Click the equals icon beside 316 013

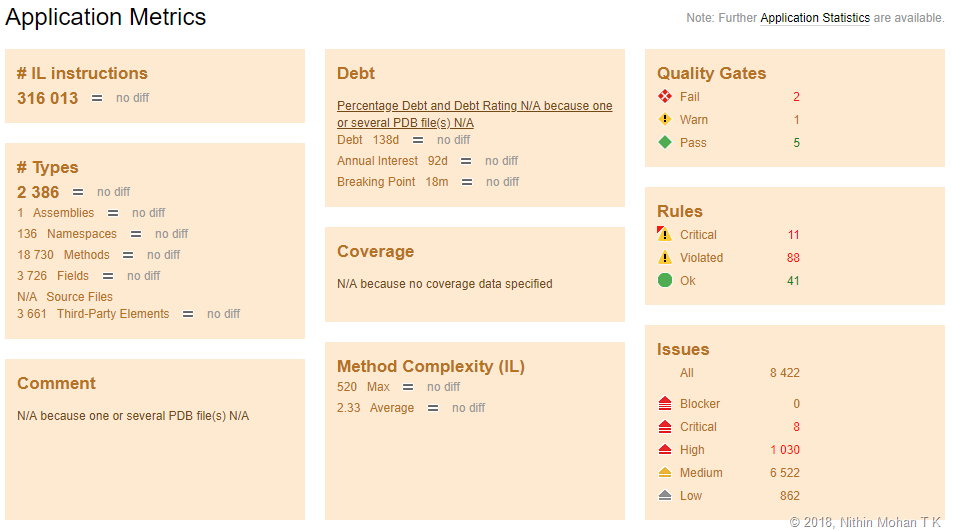pos(97,98)
